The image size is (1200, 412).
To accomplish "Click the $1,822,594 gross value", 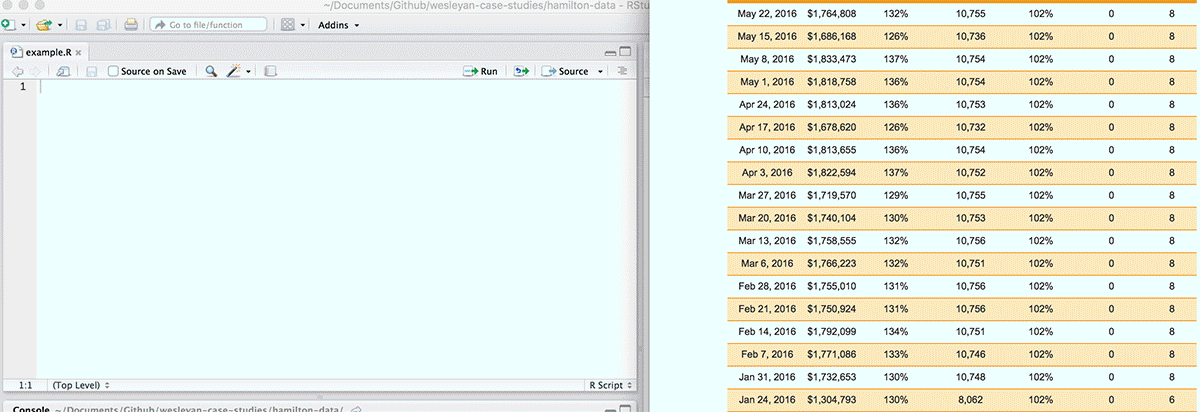I will (831, 173).
